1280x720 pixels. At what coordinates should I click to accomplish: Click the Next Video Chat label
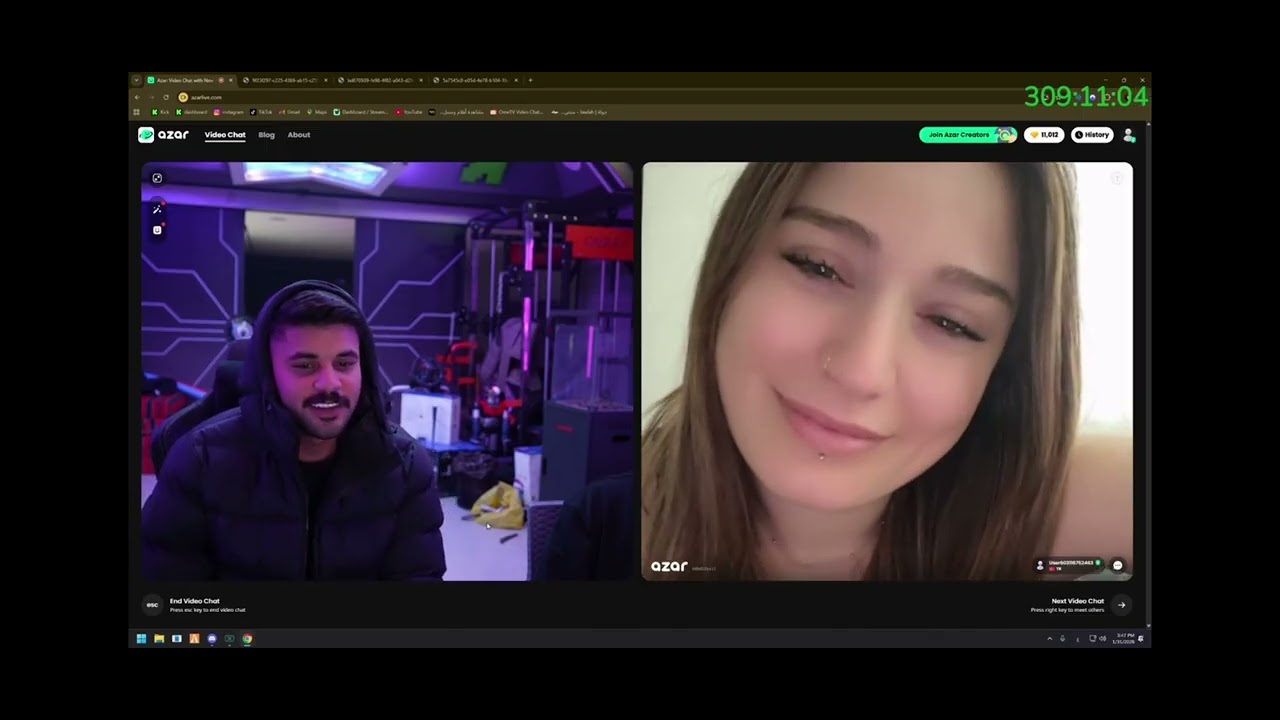coord(1078,601)
